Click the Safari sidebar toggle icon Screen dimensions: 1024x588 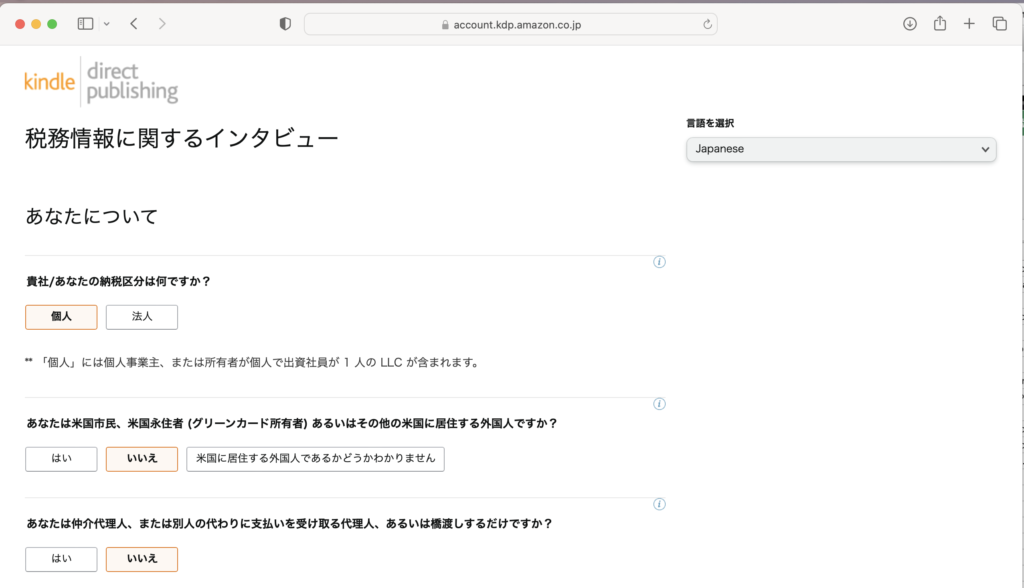click(85, 24)
